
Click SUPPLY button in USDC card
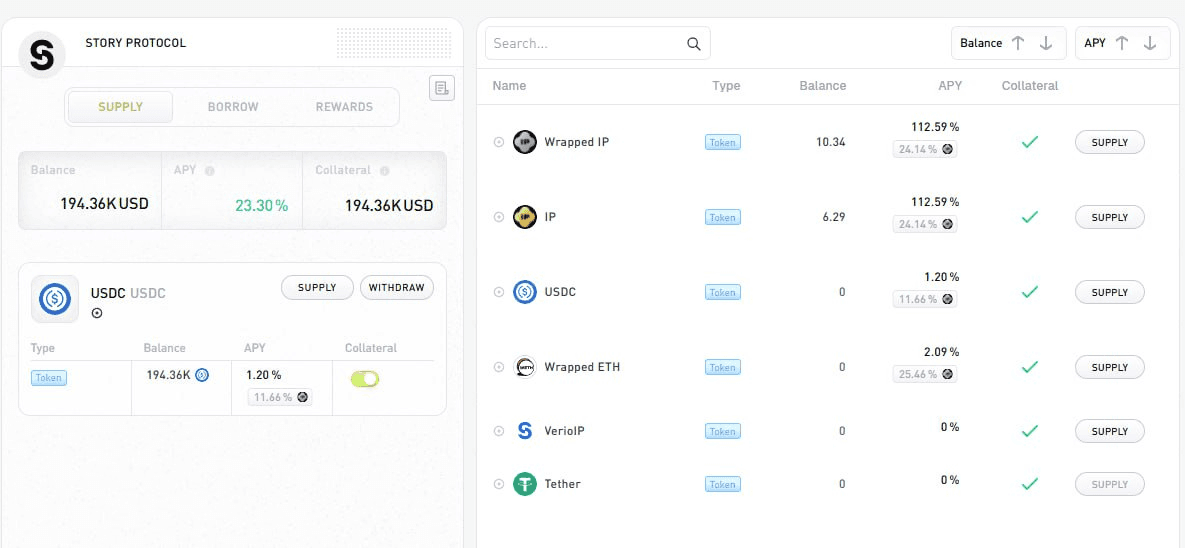pyautogui.click(x=317, y=288)
